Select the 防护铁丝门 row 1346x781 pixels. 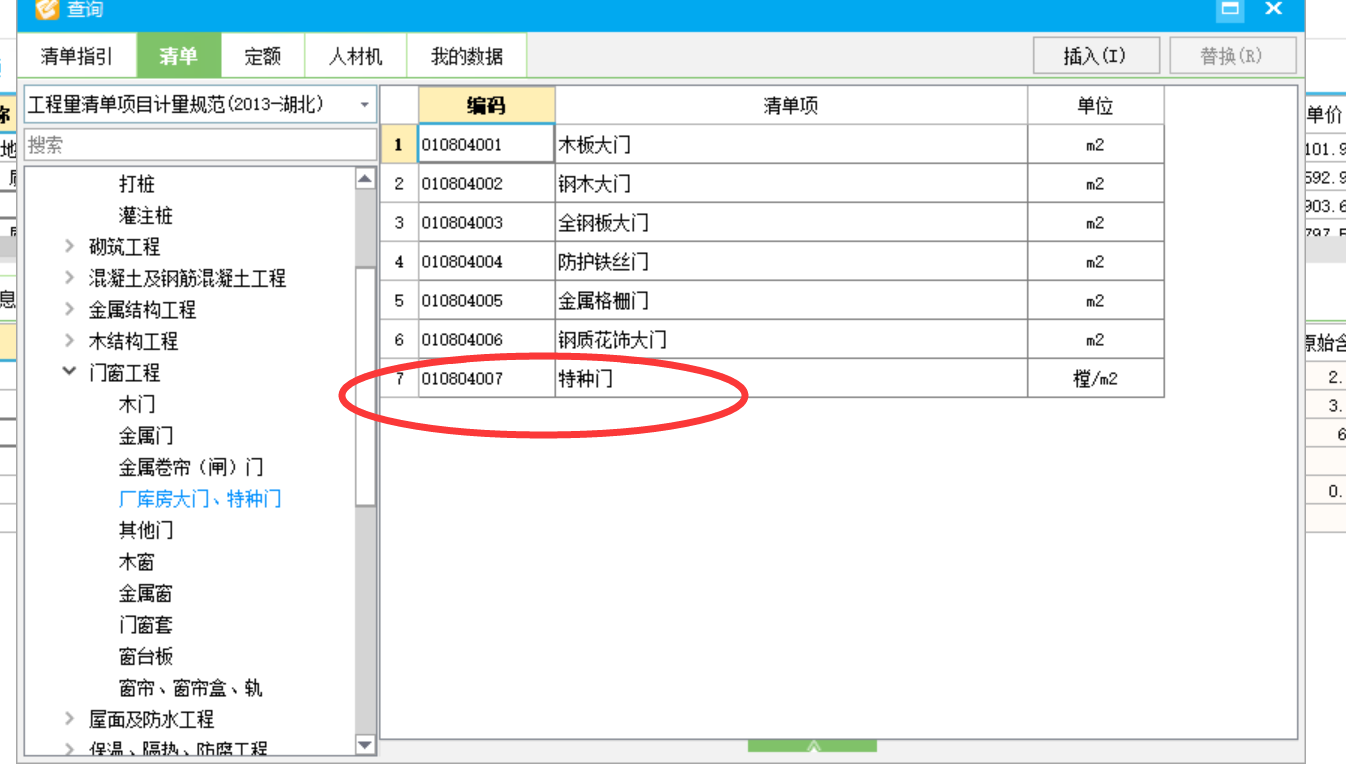pos(772,262)
